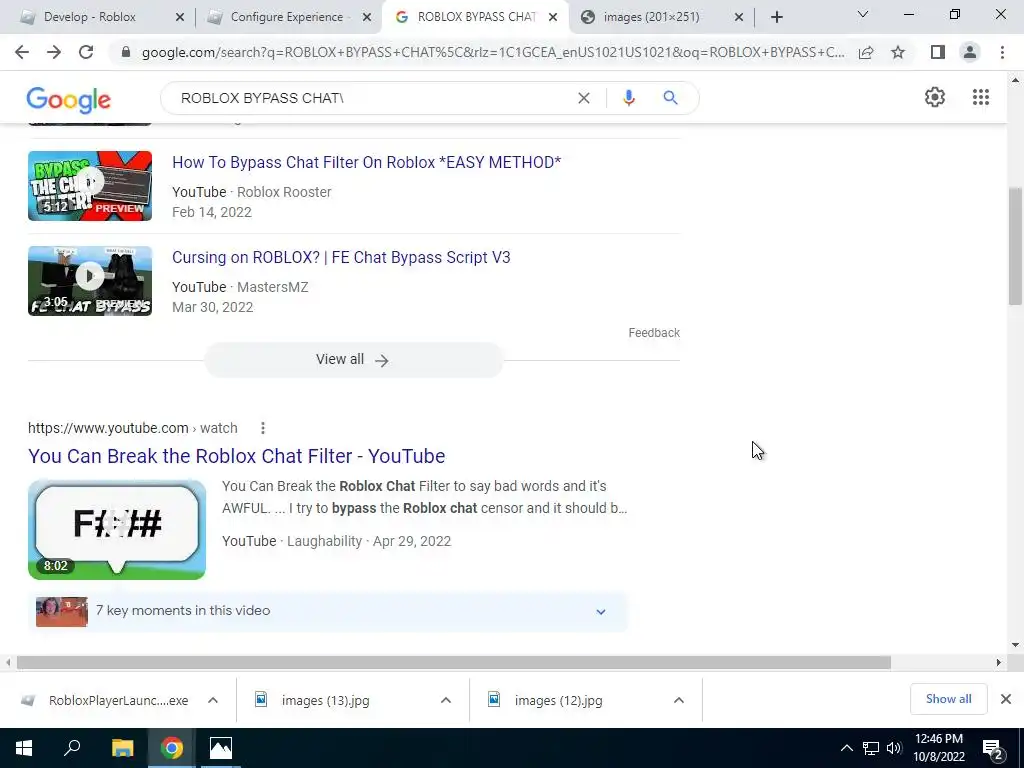
Task: Open How To Bypass Chat Filter video link
Action: (366, 163)
